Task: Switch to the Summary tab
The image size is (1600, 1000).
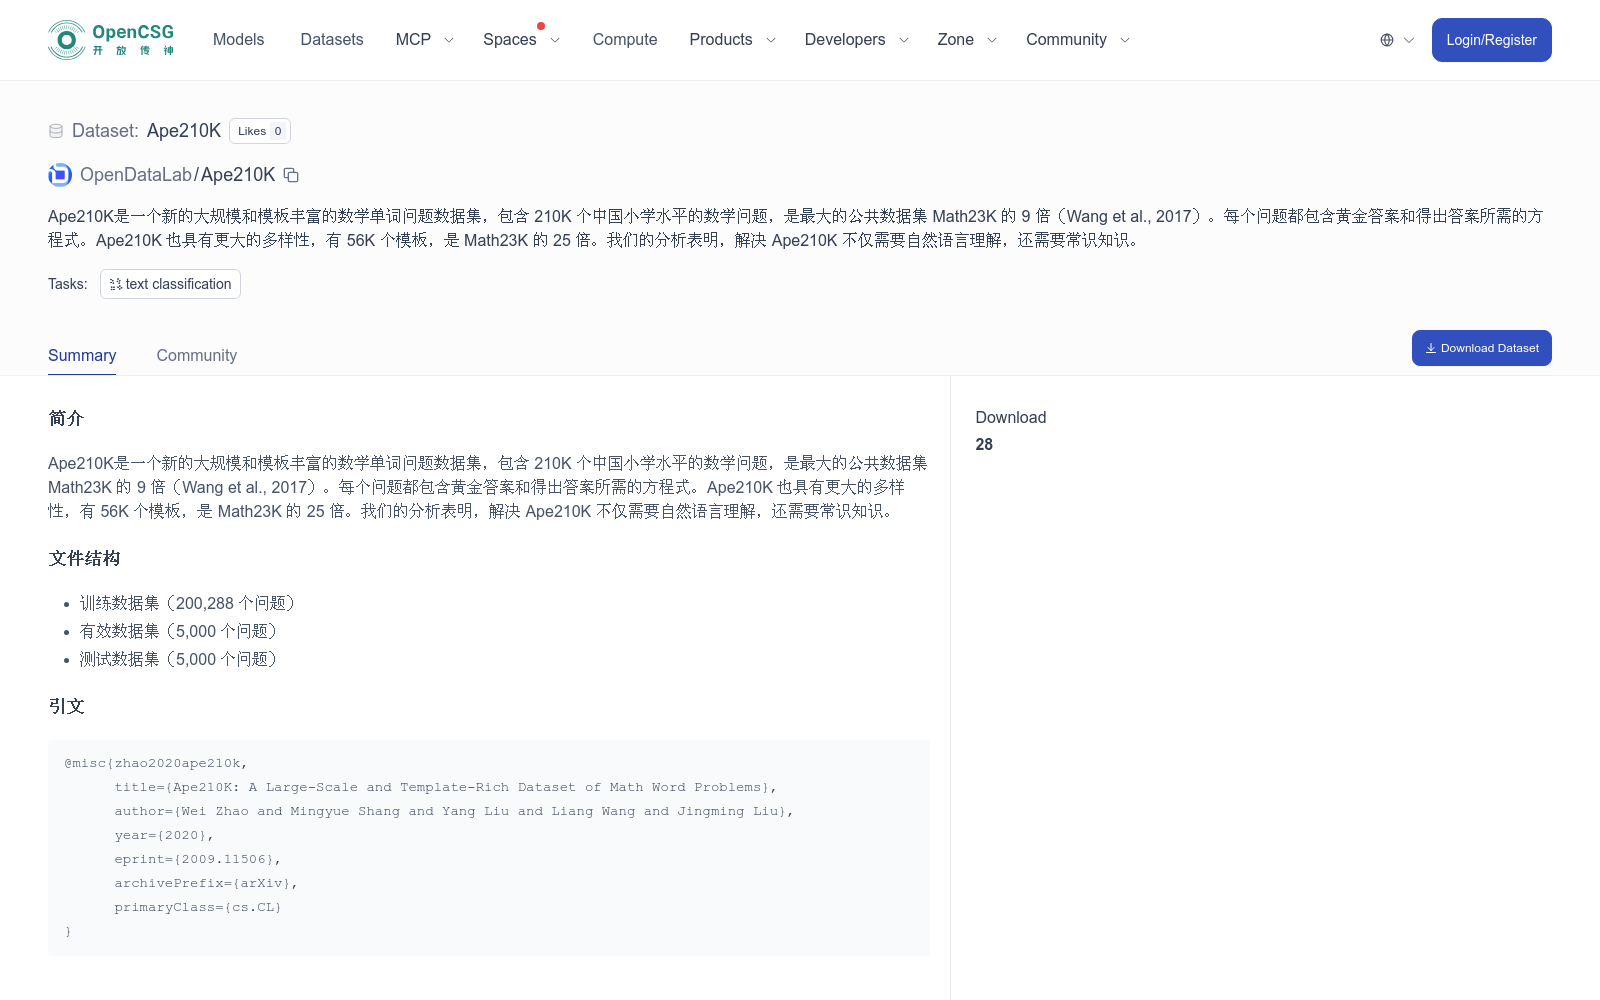Action: [x=82, y=356]
